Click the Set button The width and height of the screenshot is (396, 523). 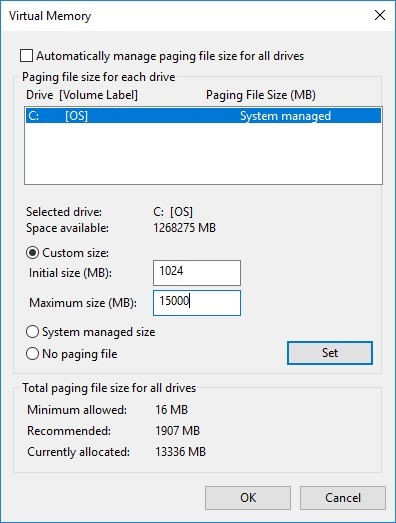pyautogui.click(x=330, y=353)
